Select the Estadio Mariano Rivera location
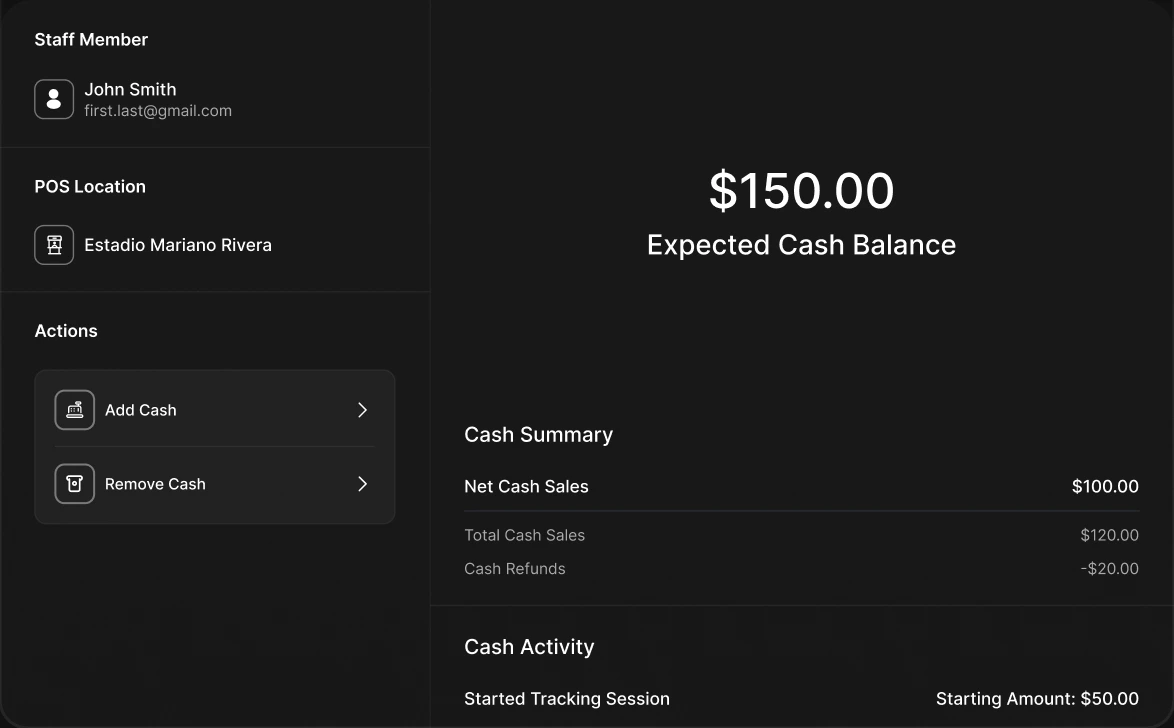1174x728 pixels. click(x=178, y=245)
